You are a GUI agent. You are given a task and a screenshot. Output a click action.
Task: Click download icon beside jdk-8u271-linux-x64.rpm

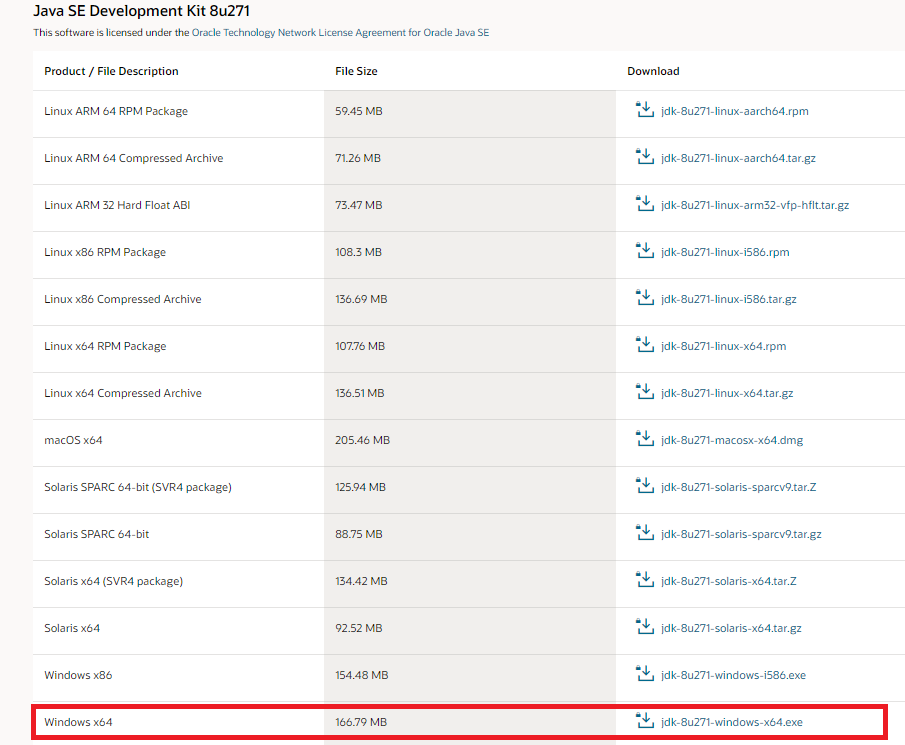[x=644, y=344]
